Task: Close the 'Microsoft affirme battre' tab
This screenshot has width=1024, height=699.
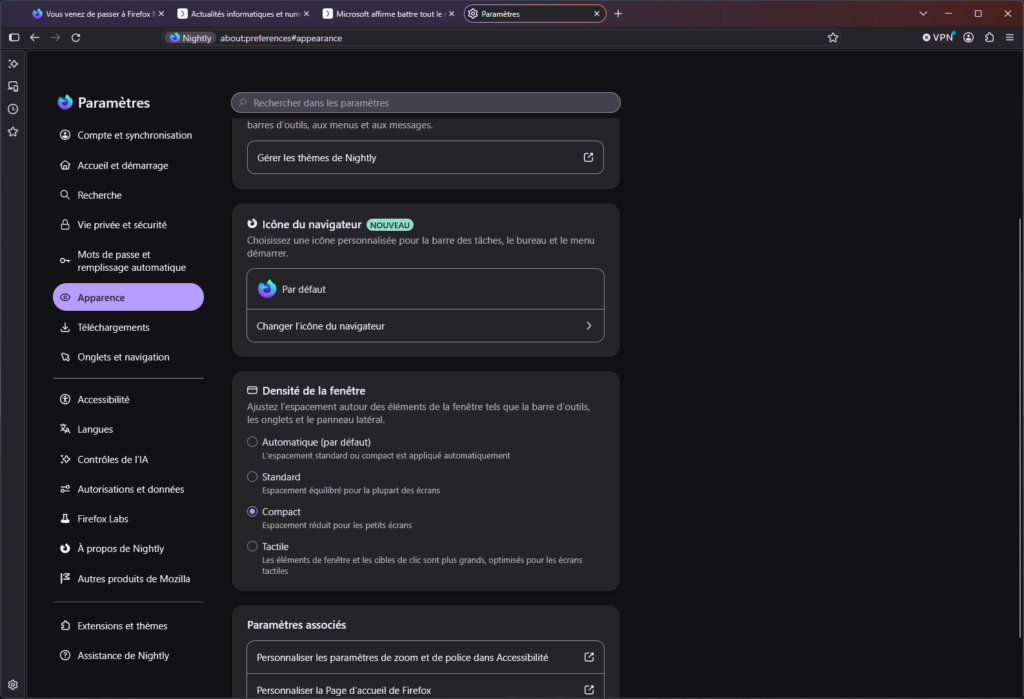Action: click(x=451, y=14)
